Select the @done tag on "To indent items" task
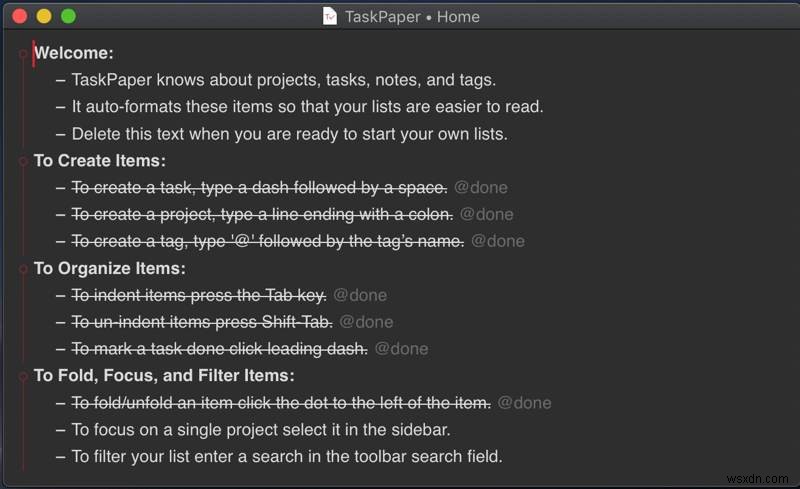This screenshot has height=489, width=800. click(x=360, y=295)
